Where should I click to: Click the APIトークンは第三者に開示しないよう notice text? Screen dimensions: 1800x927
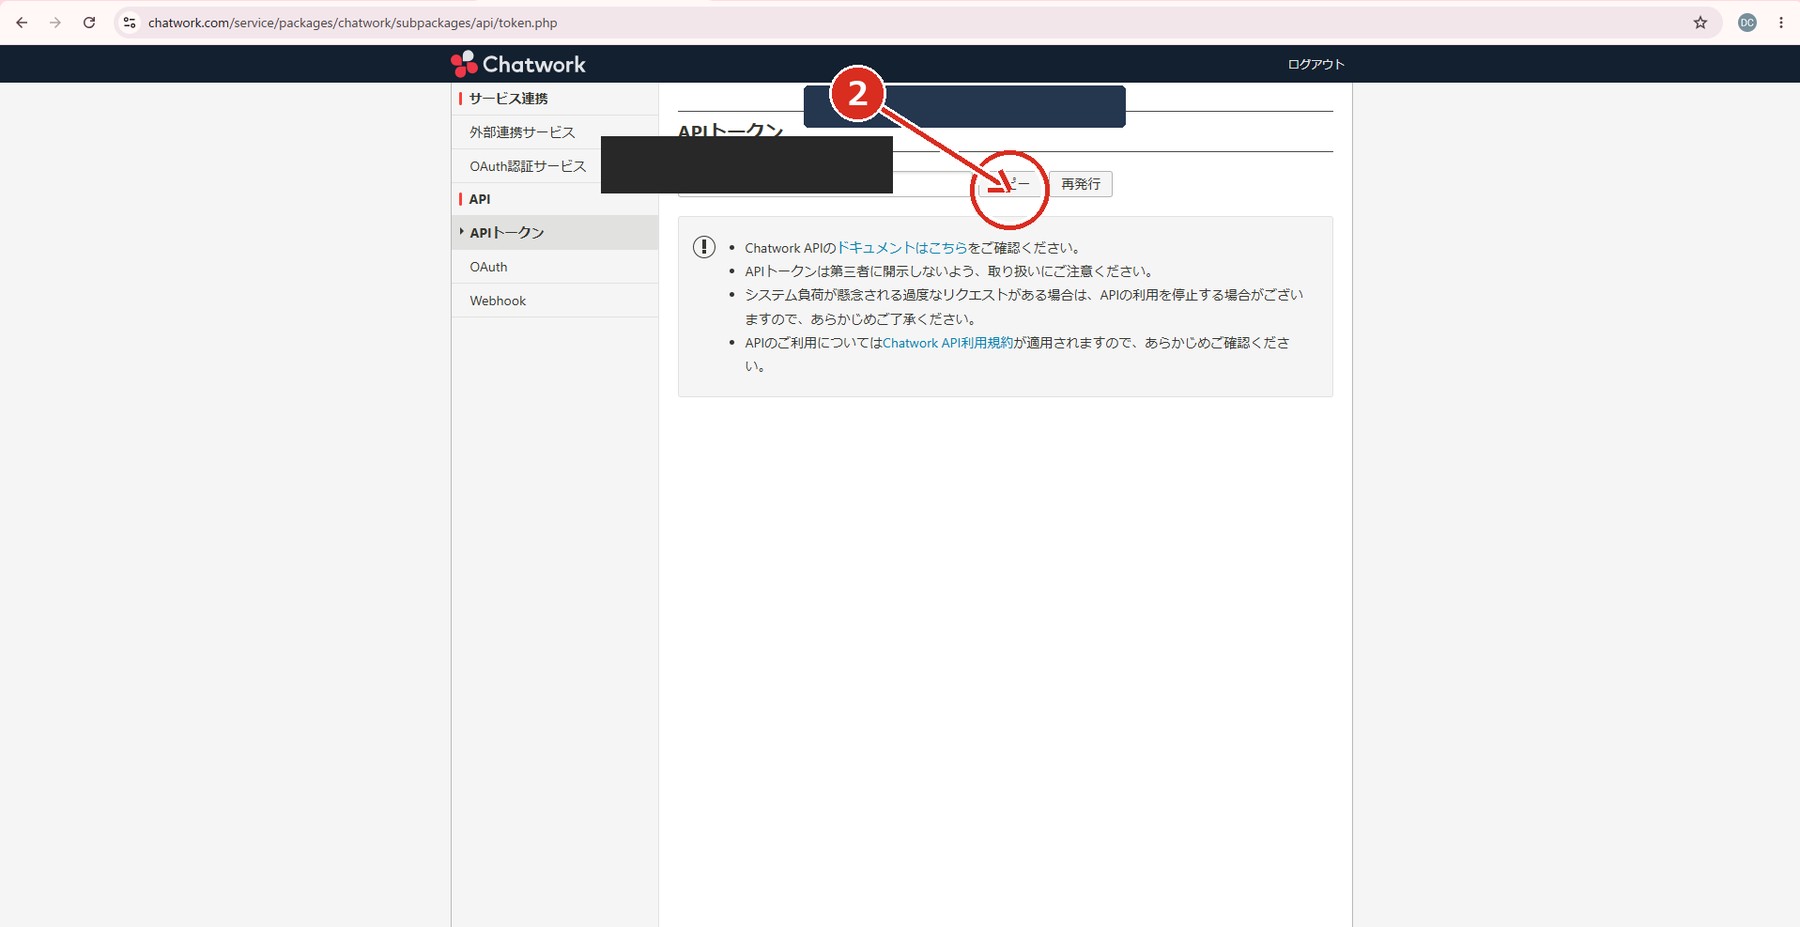click(x=949, y=271)
